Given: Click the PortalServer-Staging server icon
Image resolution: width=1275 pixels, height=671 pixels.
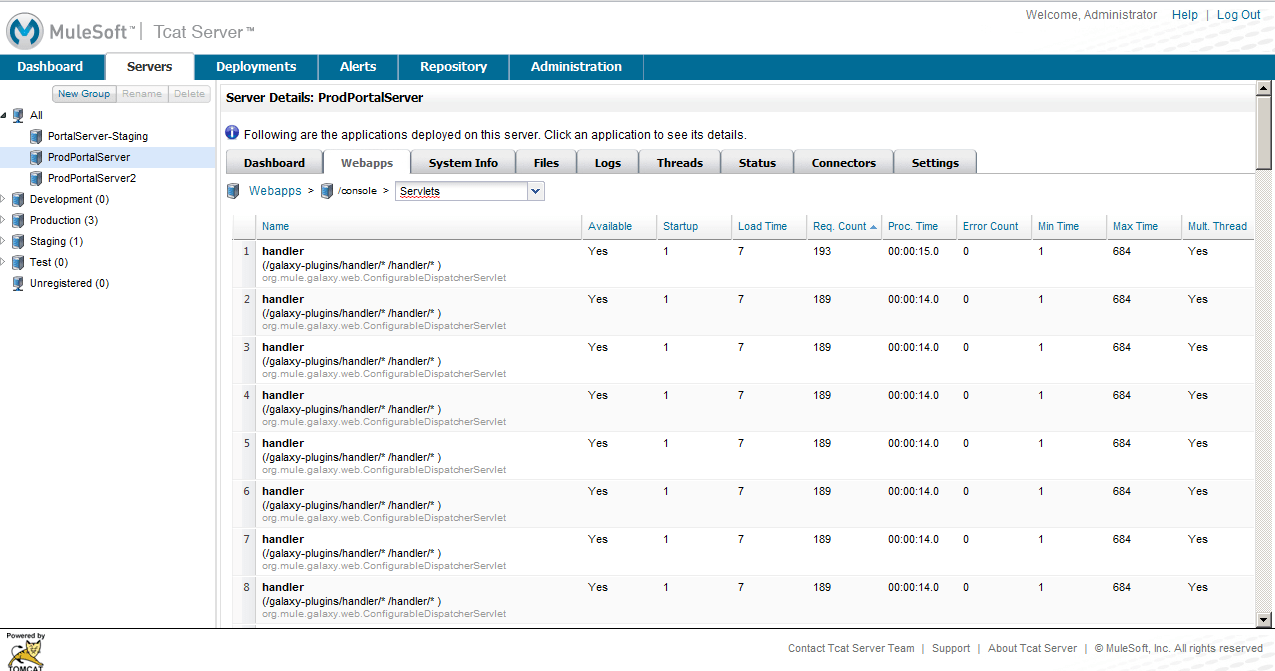Looking at the screenshot, I should [36, 136].
